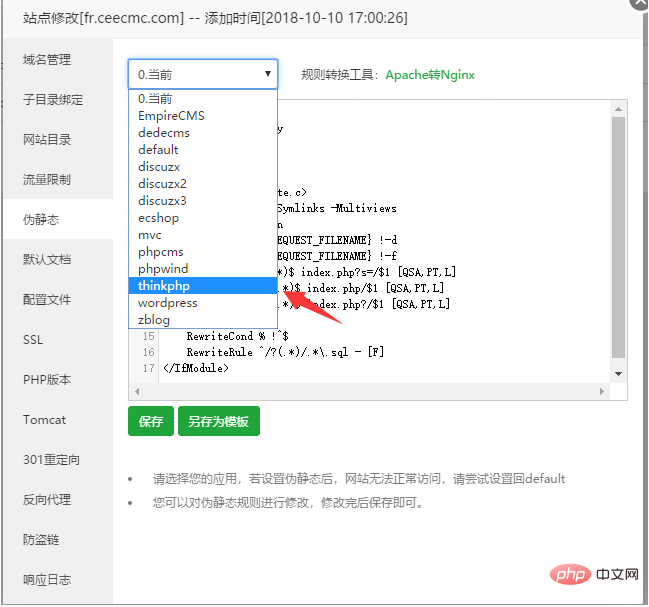Select the mvc option
This screenshot has width=649, height=607.
(203, 235)
